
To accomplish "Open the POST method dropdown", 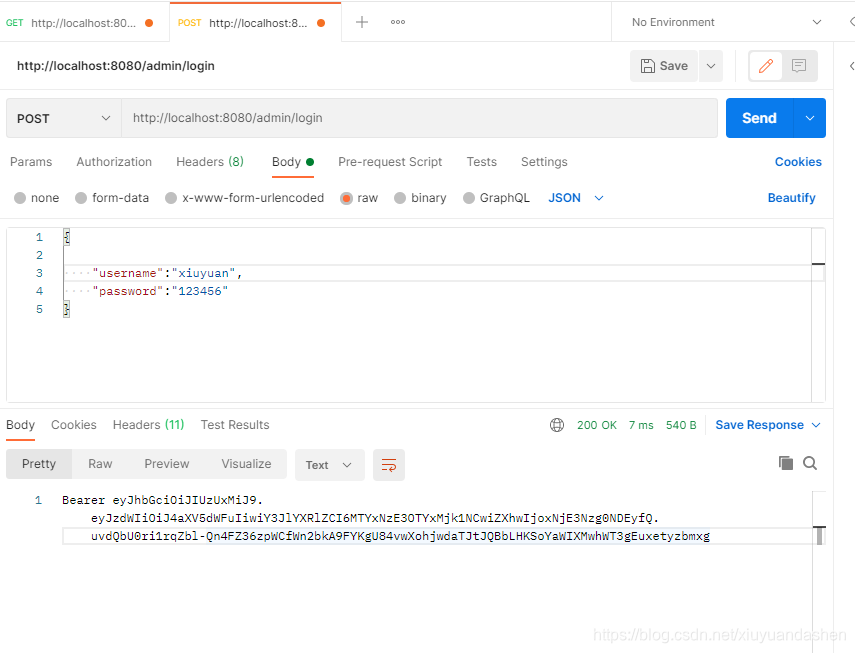I will (63, 118).
